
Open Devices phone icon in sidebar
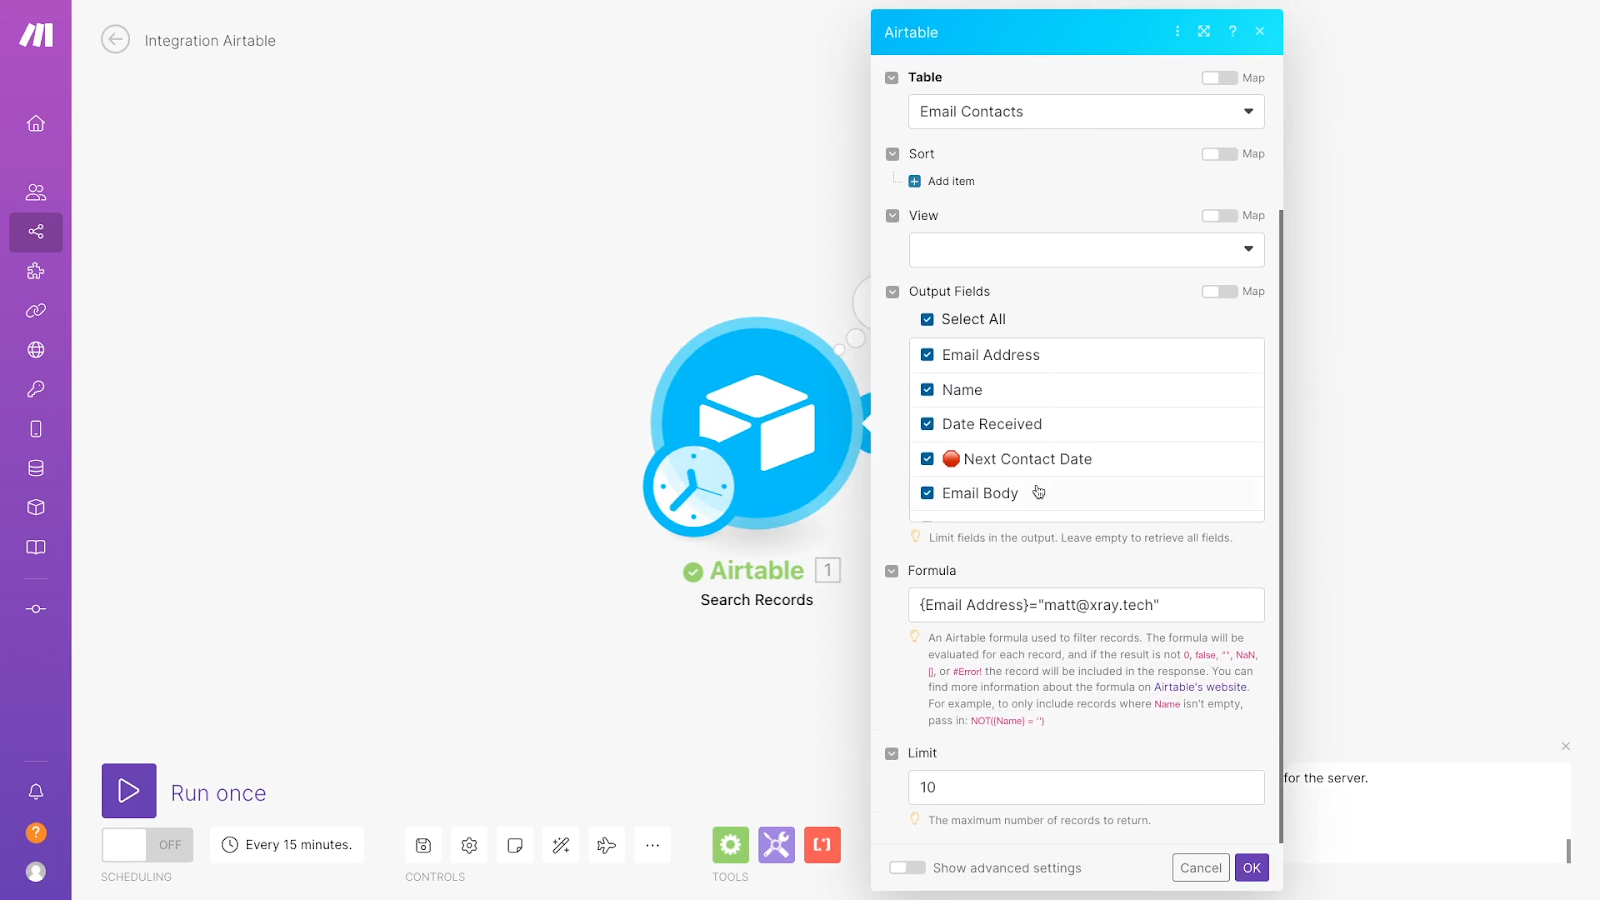[x=36, y=429]
